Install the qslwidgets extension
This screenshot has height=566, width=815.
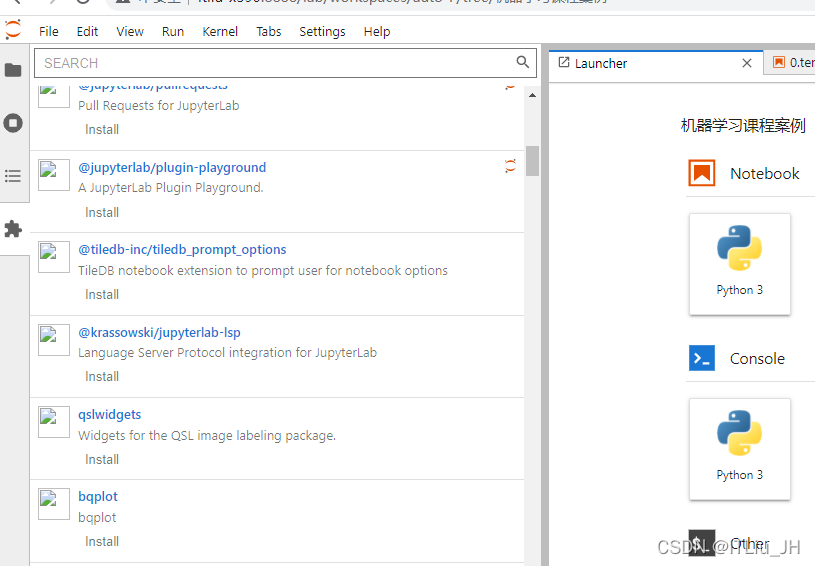coord(102,459)
